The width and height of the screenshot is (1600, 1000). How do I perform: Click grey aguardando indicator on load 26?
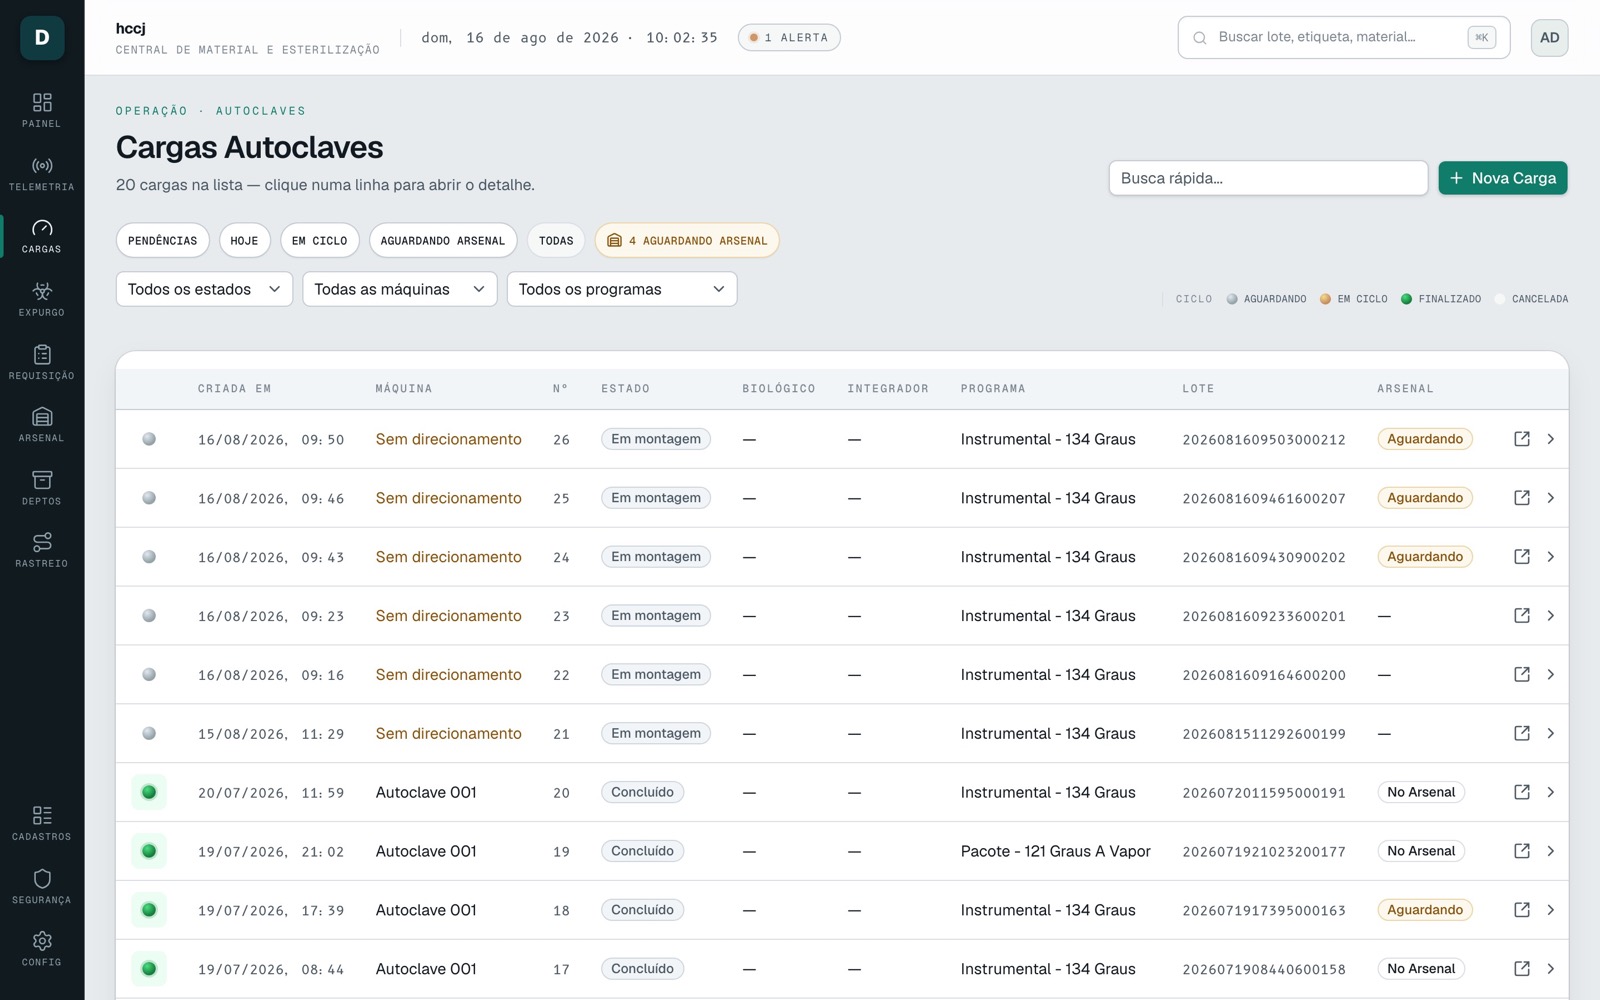point(149,439)
